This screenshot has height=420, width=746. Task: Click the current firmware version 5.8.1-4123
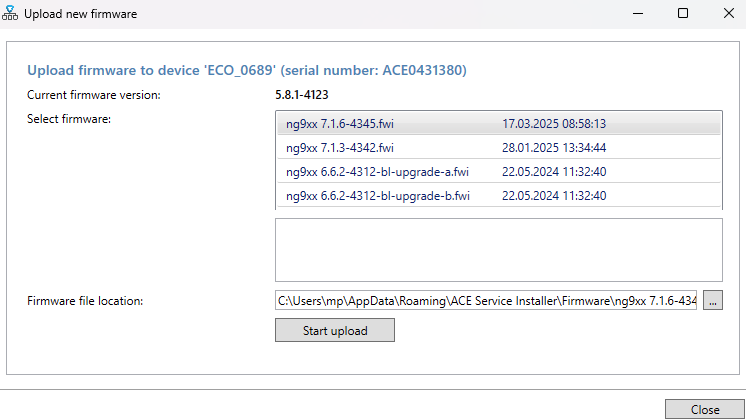point(302,95)
